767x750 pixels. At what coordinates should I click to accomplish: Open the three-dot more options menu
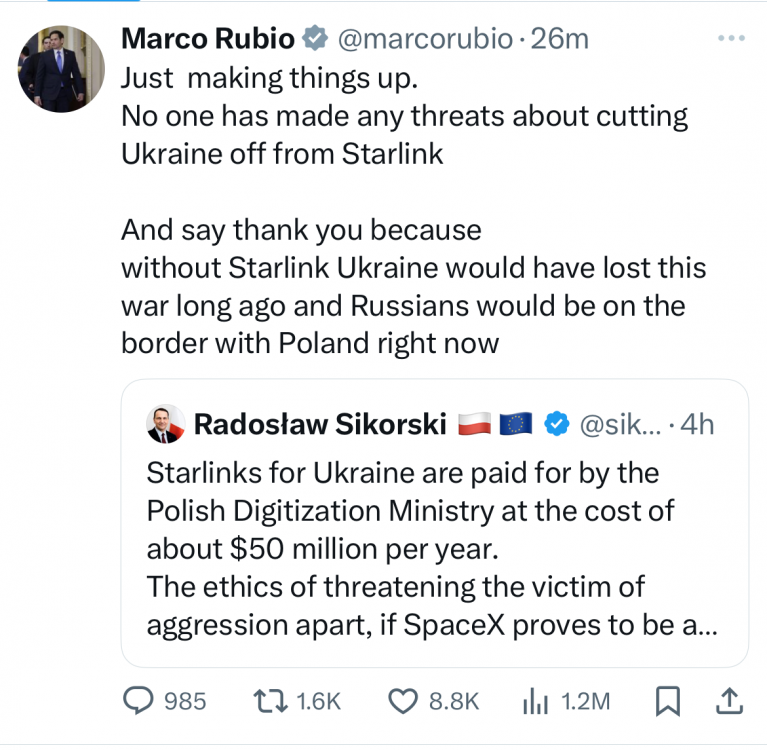pyautogui.click(x=732, y=40)
